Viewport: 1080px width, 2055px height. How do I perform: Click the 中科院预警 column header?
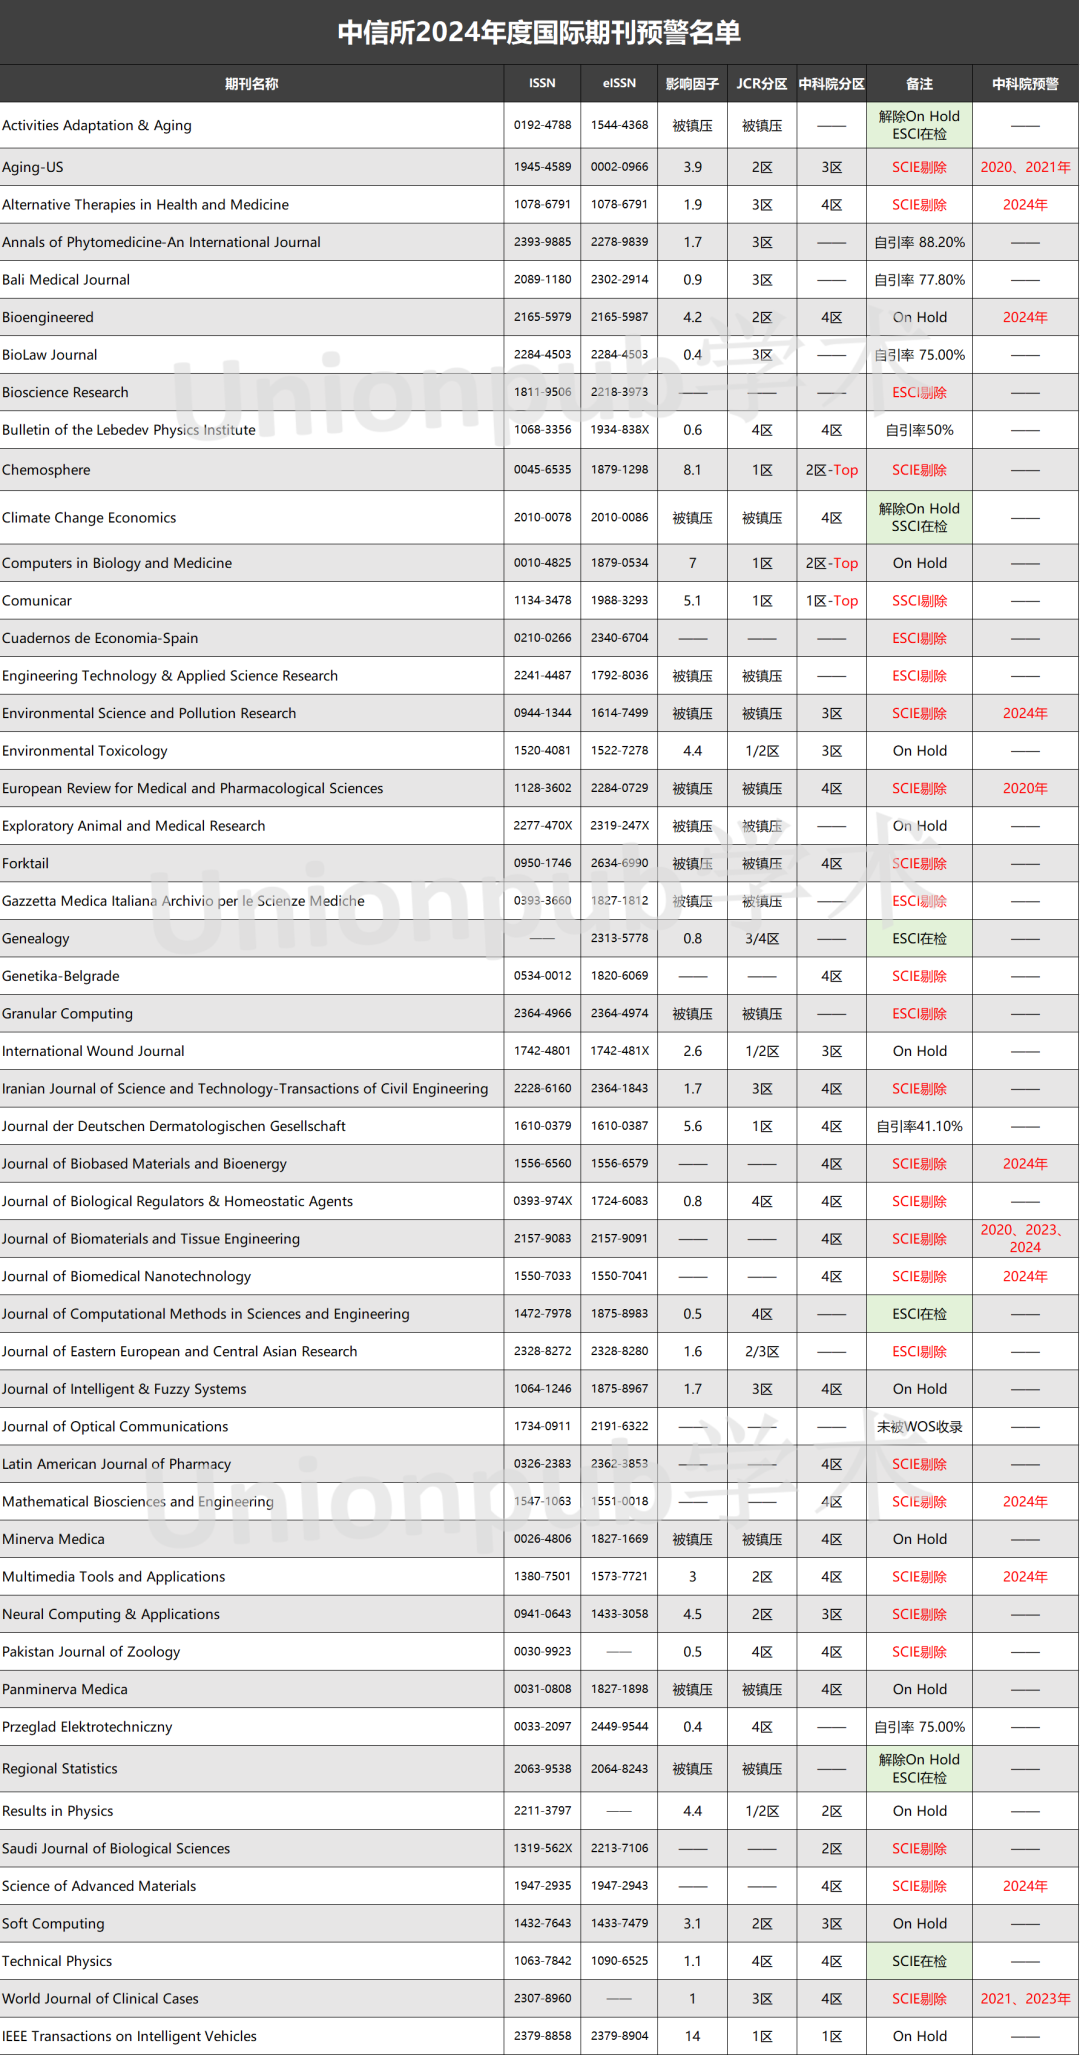click(x=1025, y=84)
